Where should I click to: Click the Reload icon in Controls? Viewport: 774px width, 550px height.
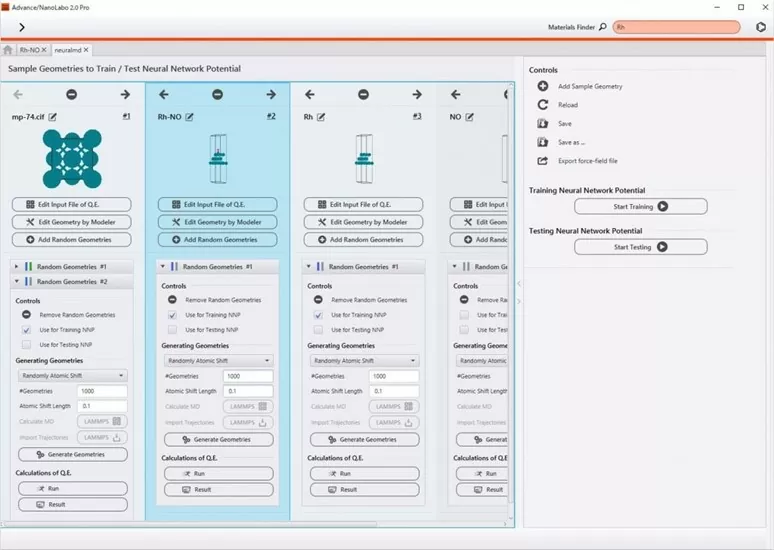click(542, 105)
